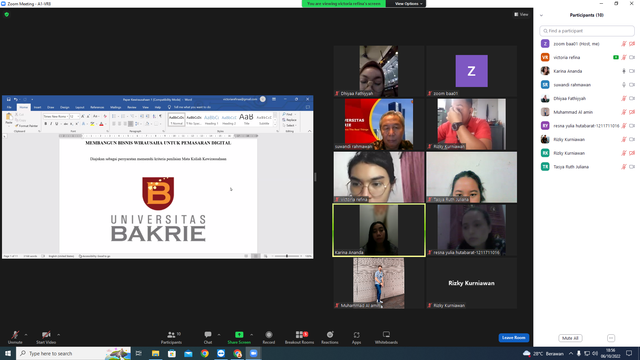Screen dimensions: 640x360
Task: Open Reactions in Zoom toolbar
Action: pos(330,337)
